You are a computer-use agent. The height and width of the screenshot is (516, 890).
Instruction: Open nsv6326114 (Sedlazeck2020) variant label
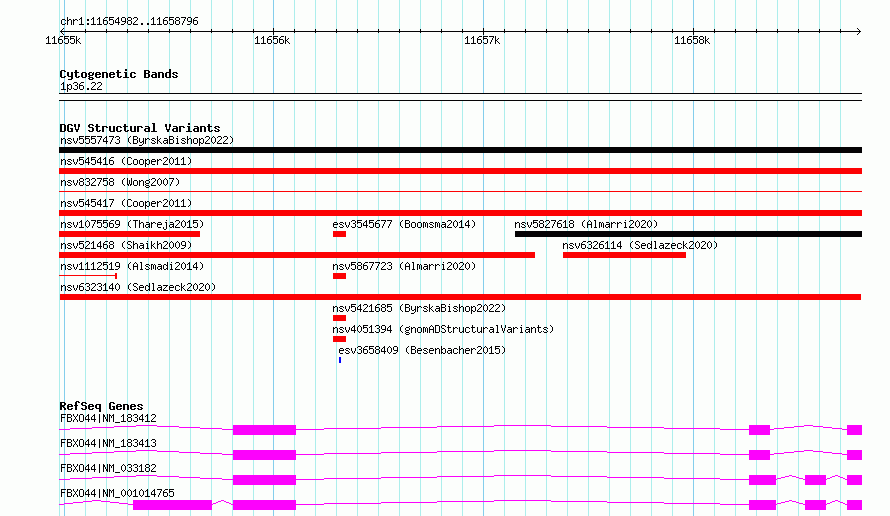click(640, 245)
